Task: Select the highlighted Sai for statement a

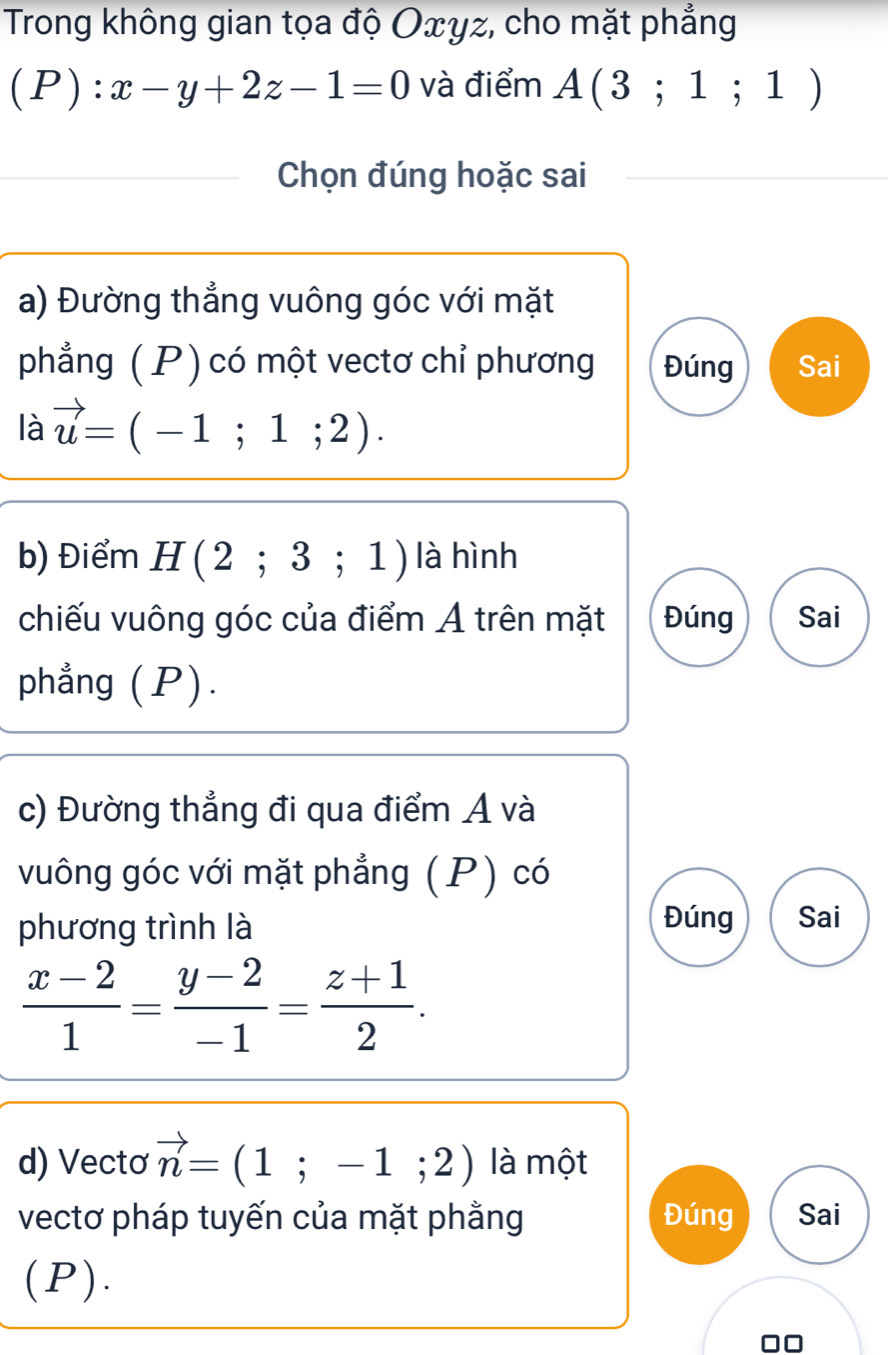Action: coord(819,366)
